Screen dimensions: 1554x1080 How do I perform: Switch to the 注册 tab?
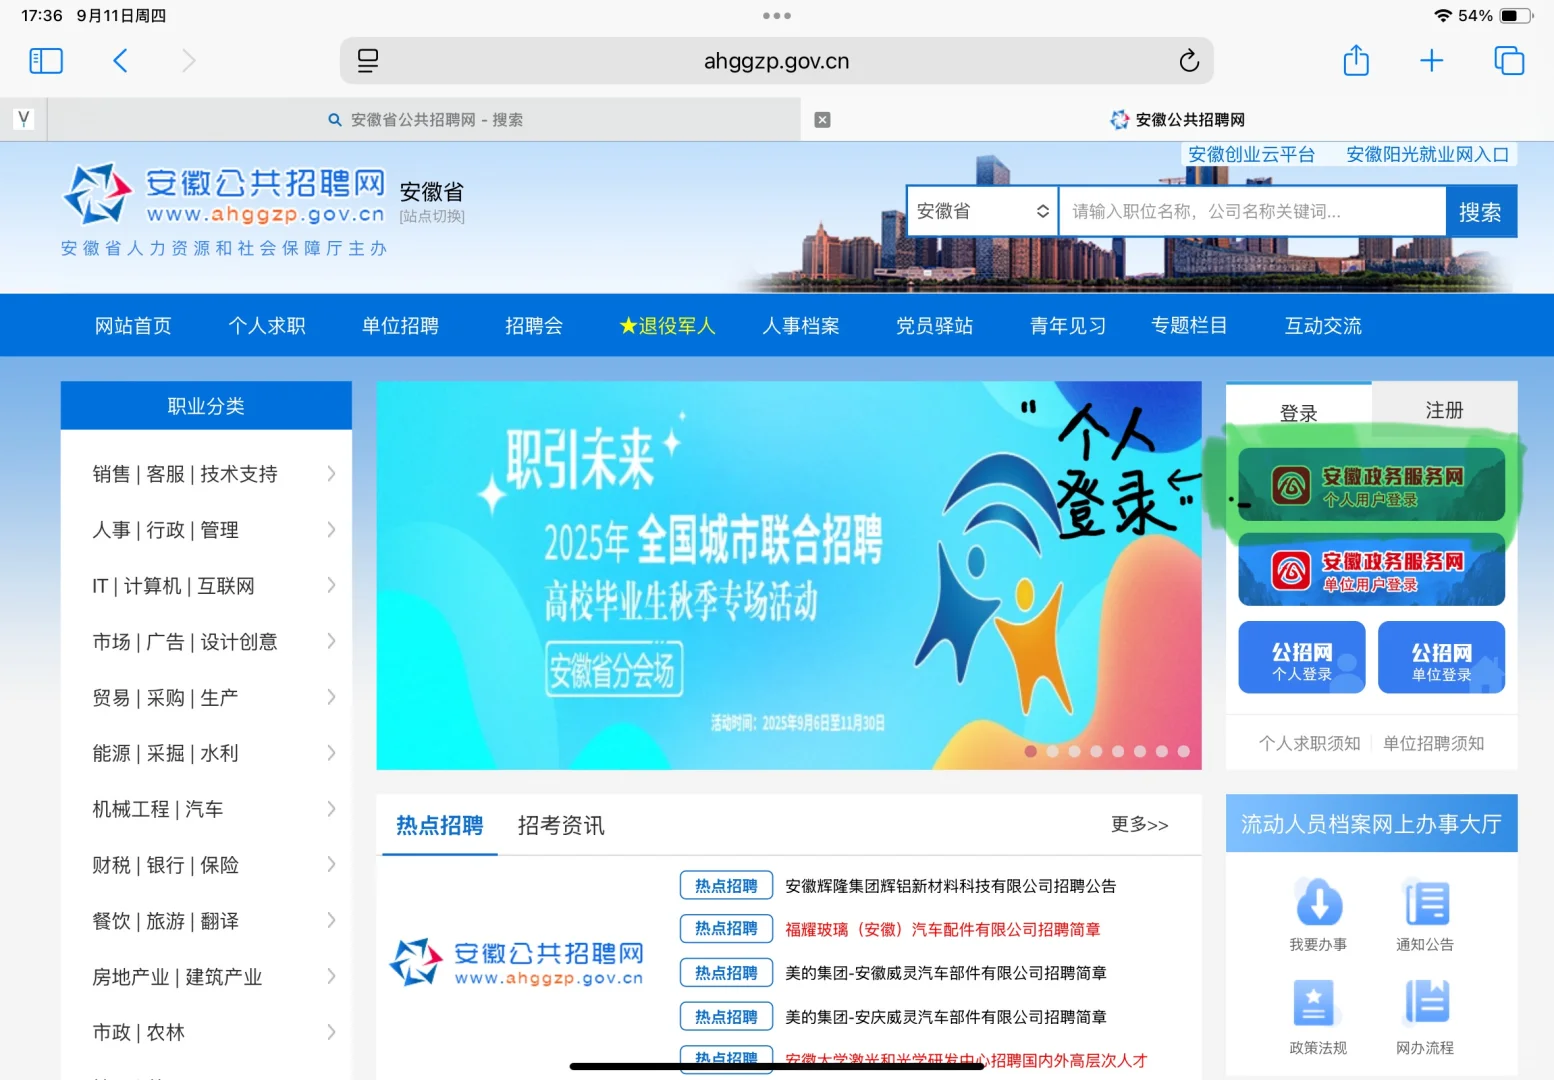[x=1444, y=410]
